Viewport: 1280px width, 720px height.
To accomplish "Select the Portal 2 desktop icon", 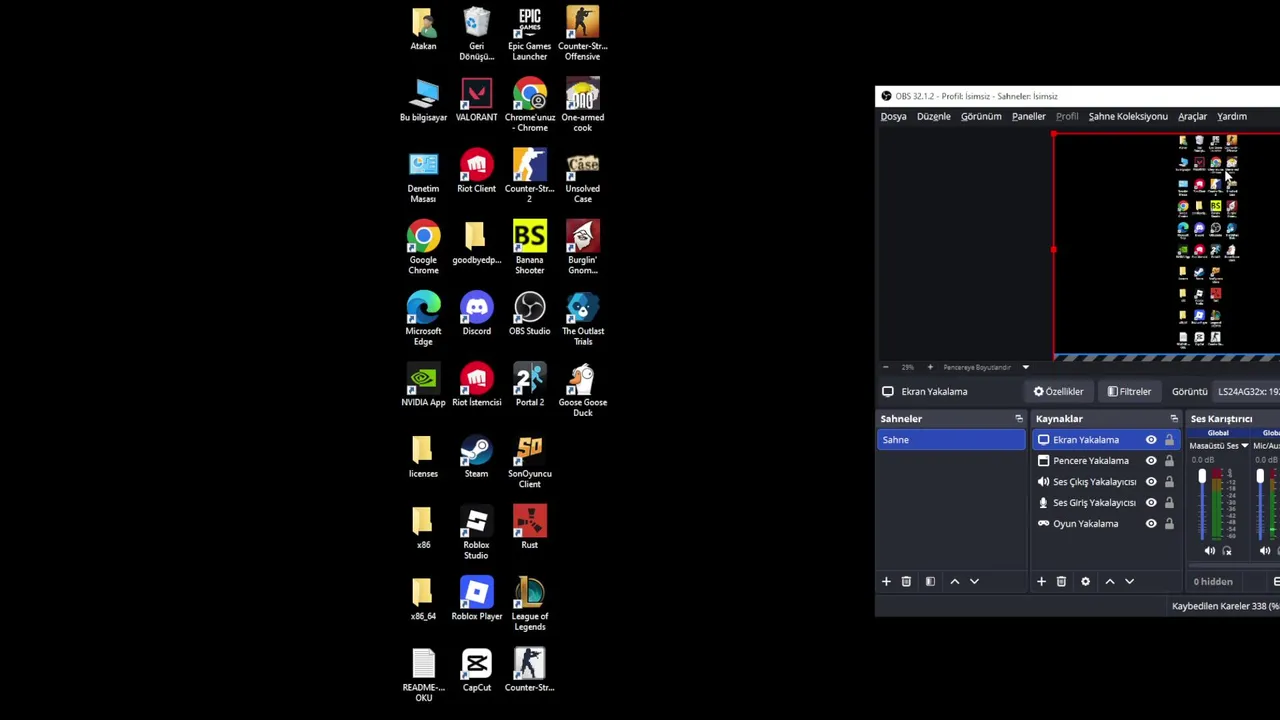I will 529,385.
